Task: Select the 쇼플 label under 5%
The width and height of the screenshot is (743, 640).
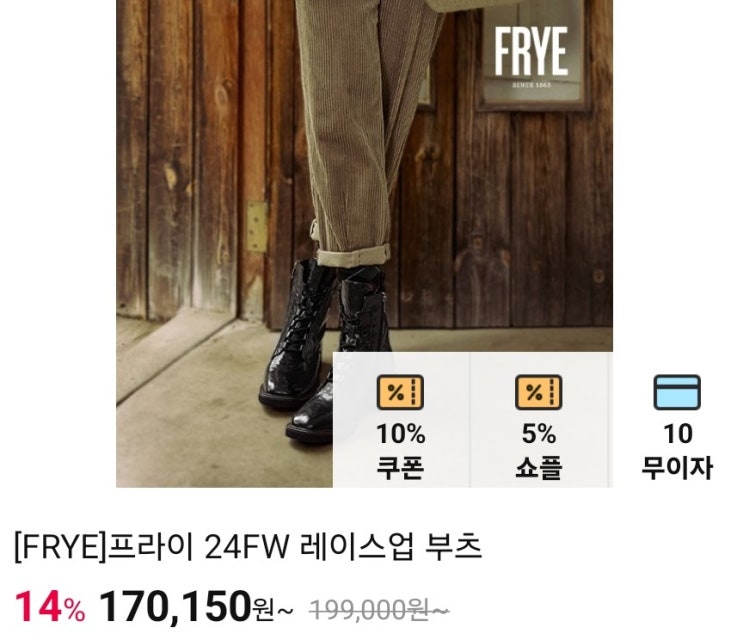Action: tap(539, 467)
